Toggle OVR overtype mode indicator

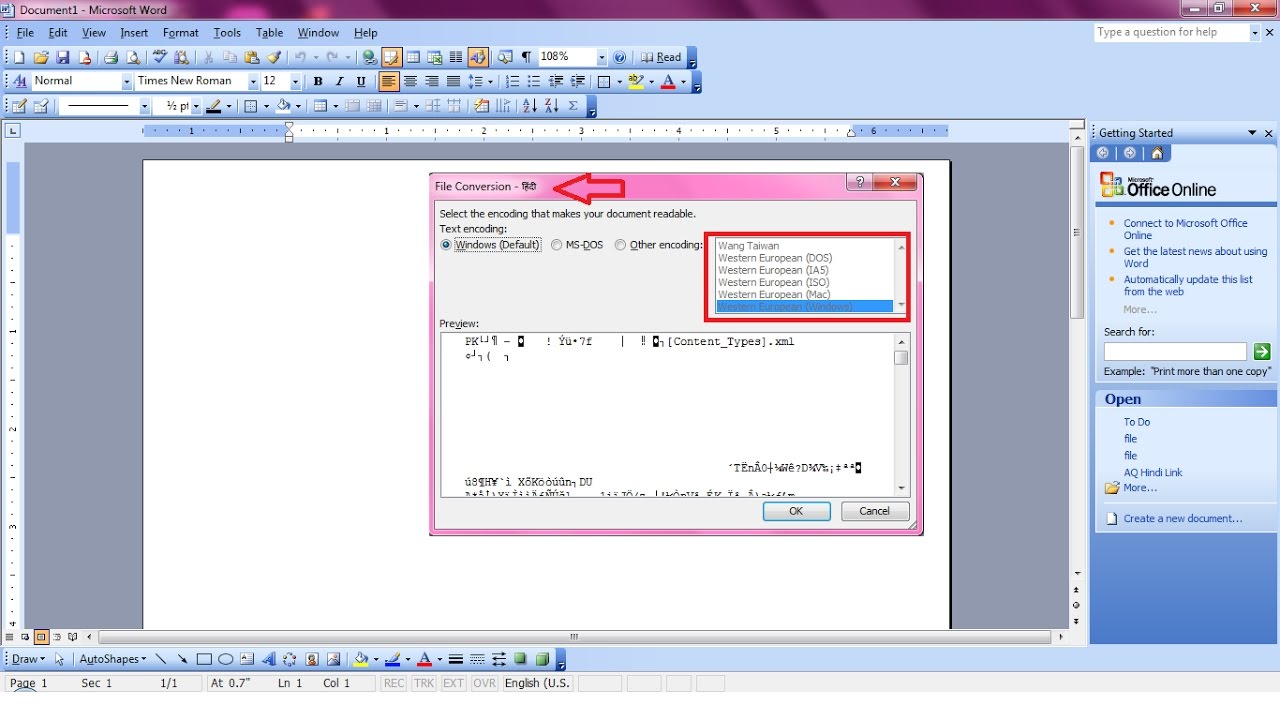pos(484,684)
